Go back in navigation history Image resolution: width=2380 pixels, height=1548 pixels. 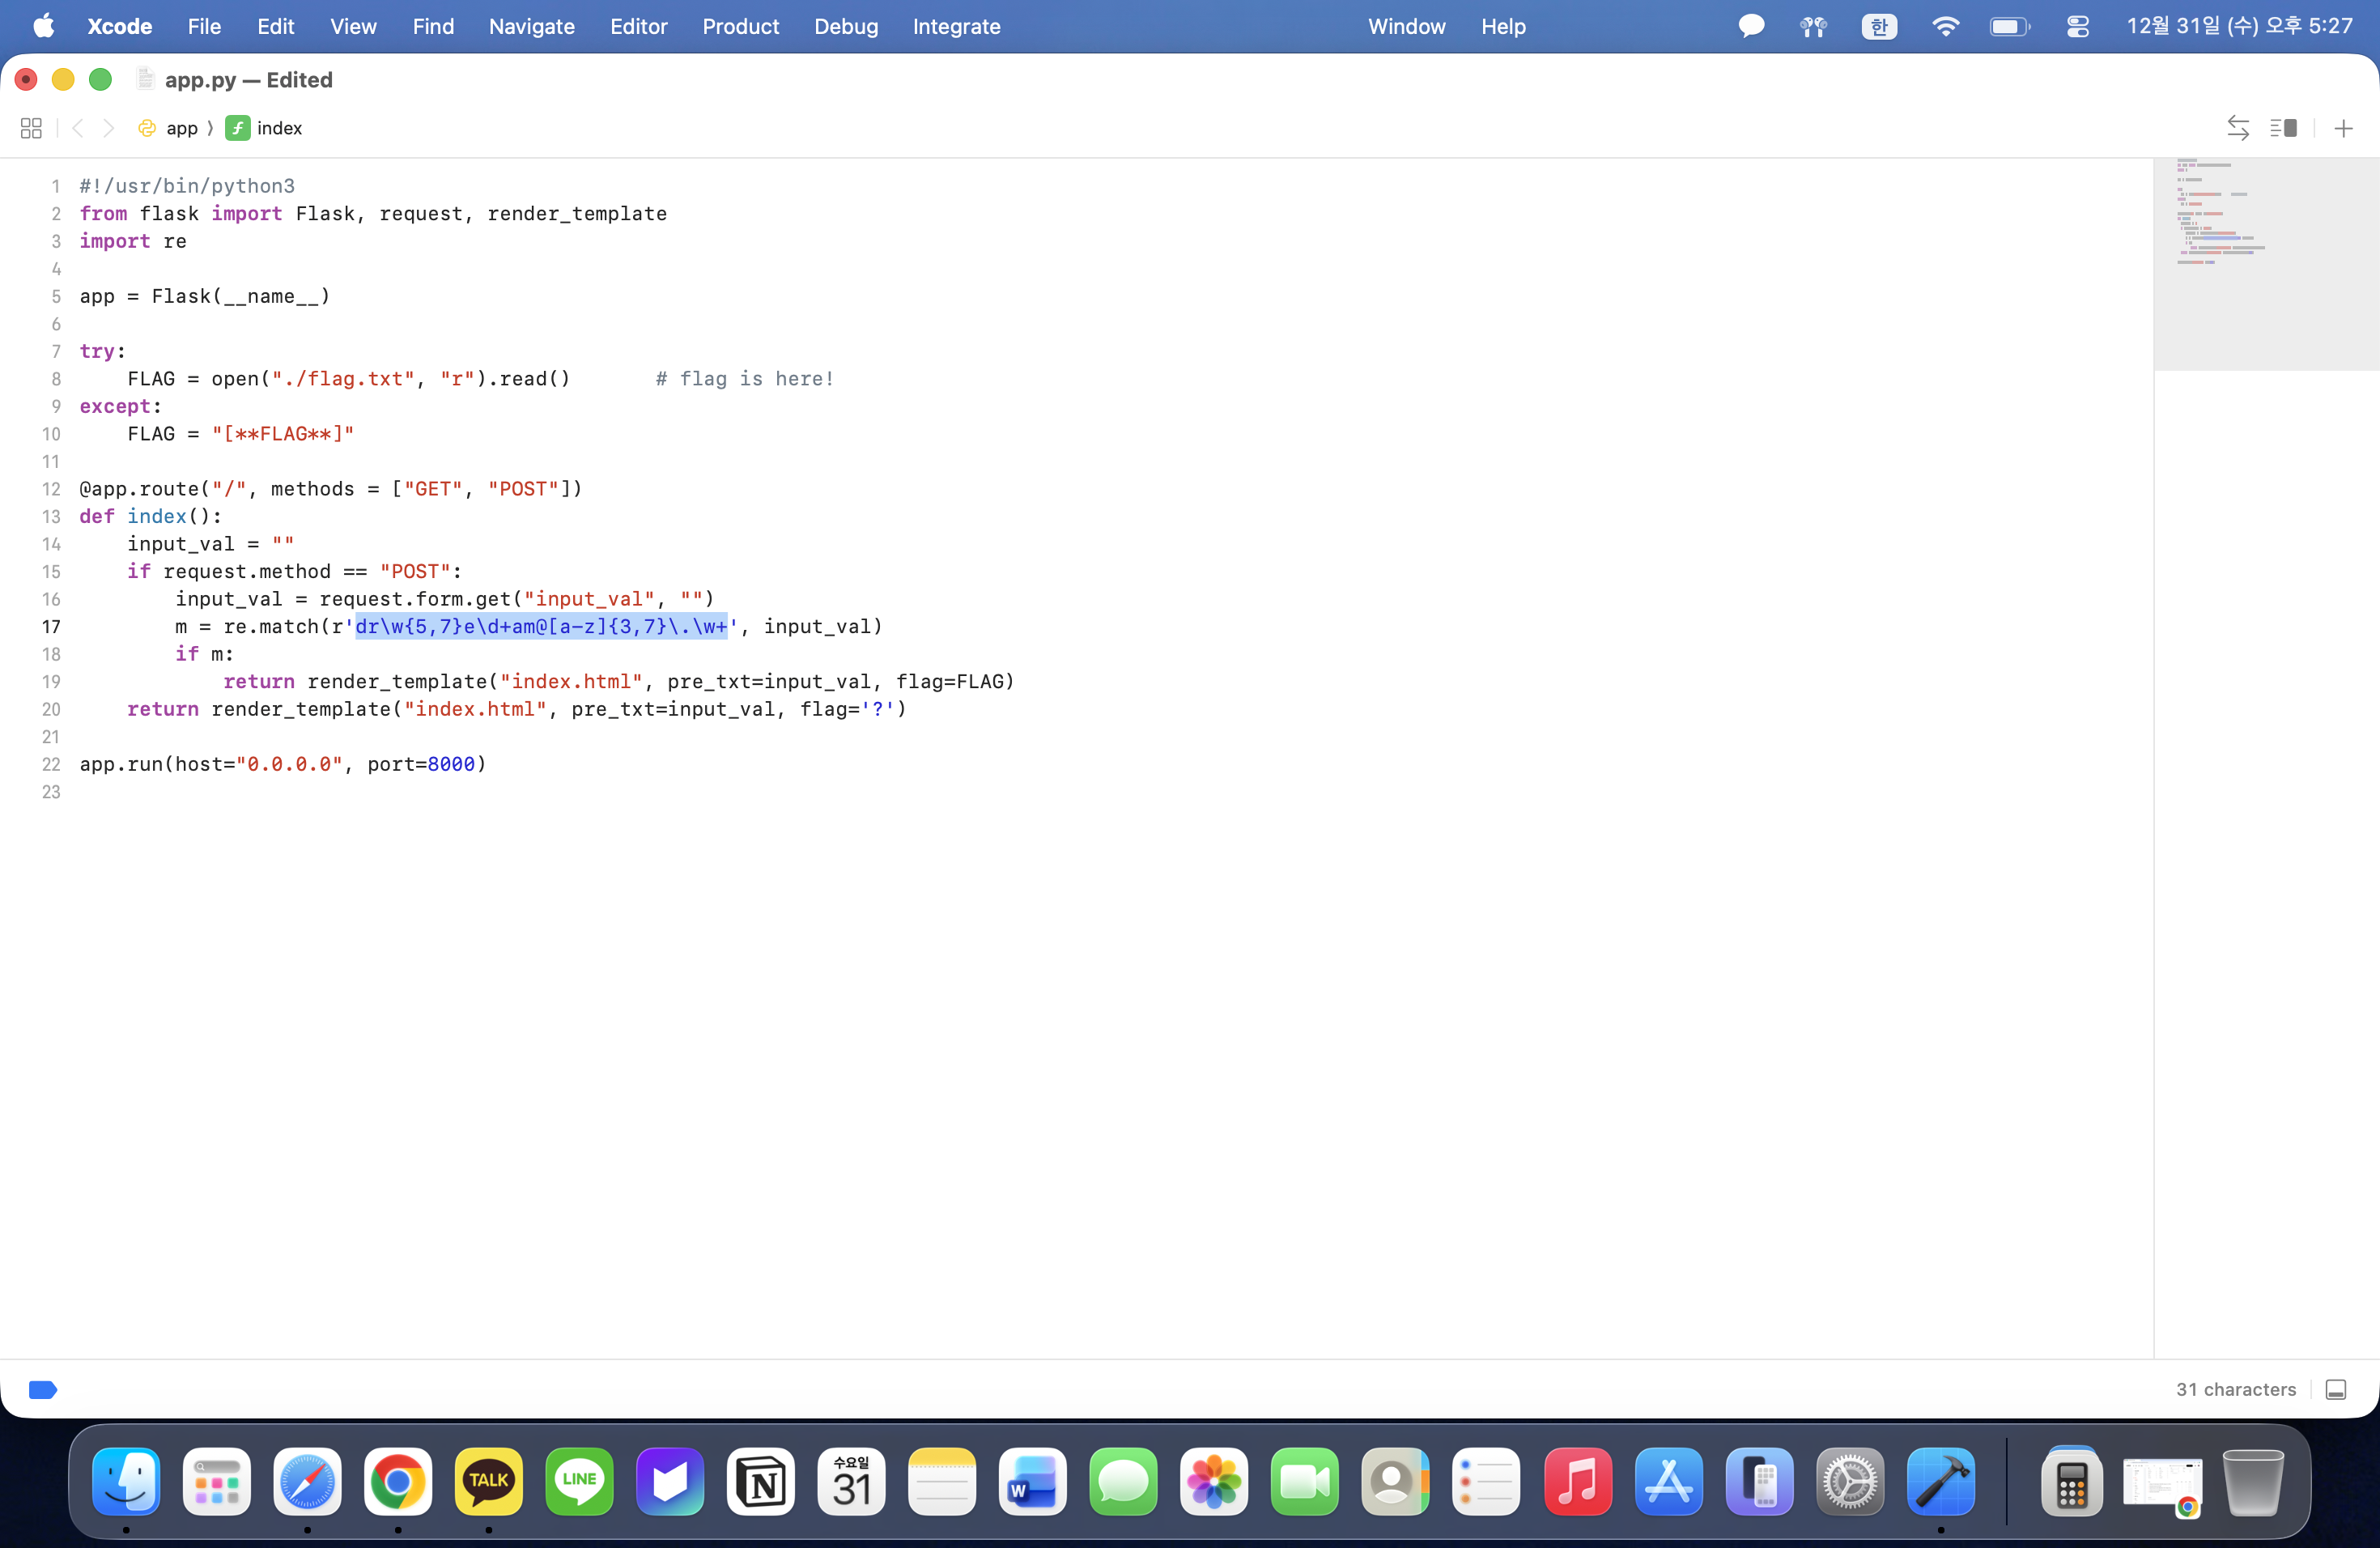tap(78, 128)
